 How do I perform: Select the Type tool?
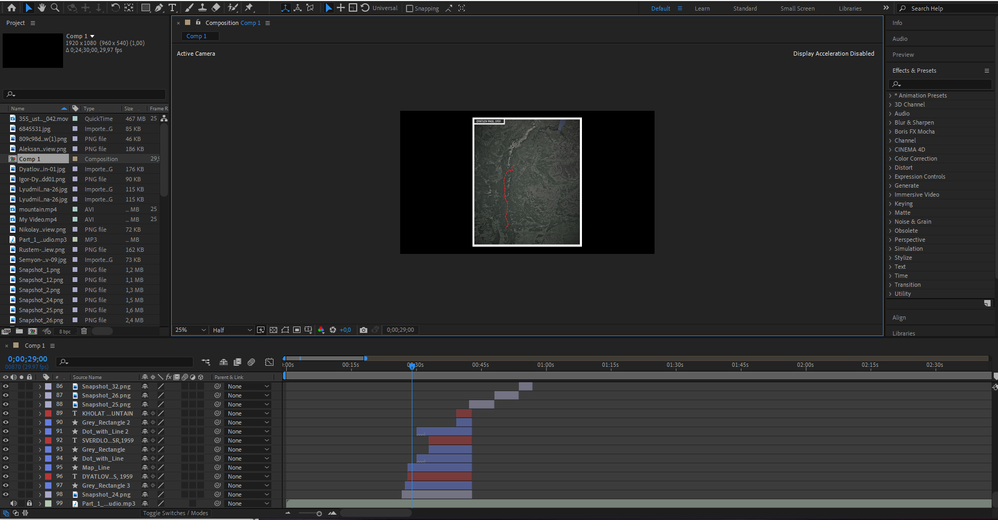click(x=172, y=8)
